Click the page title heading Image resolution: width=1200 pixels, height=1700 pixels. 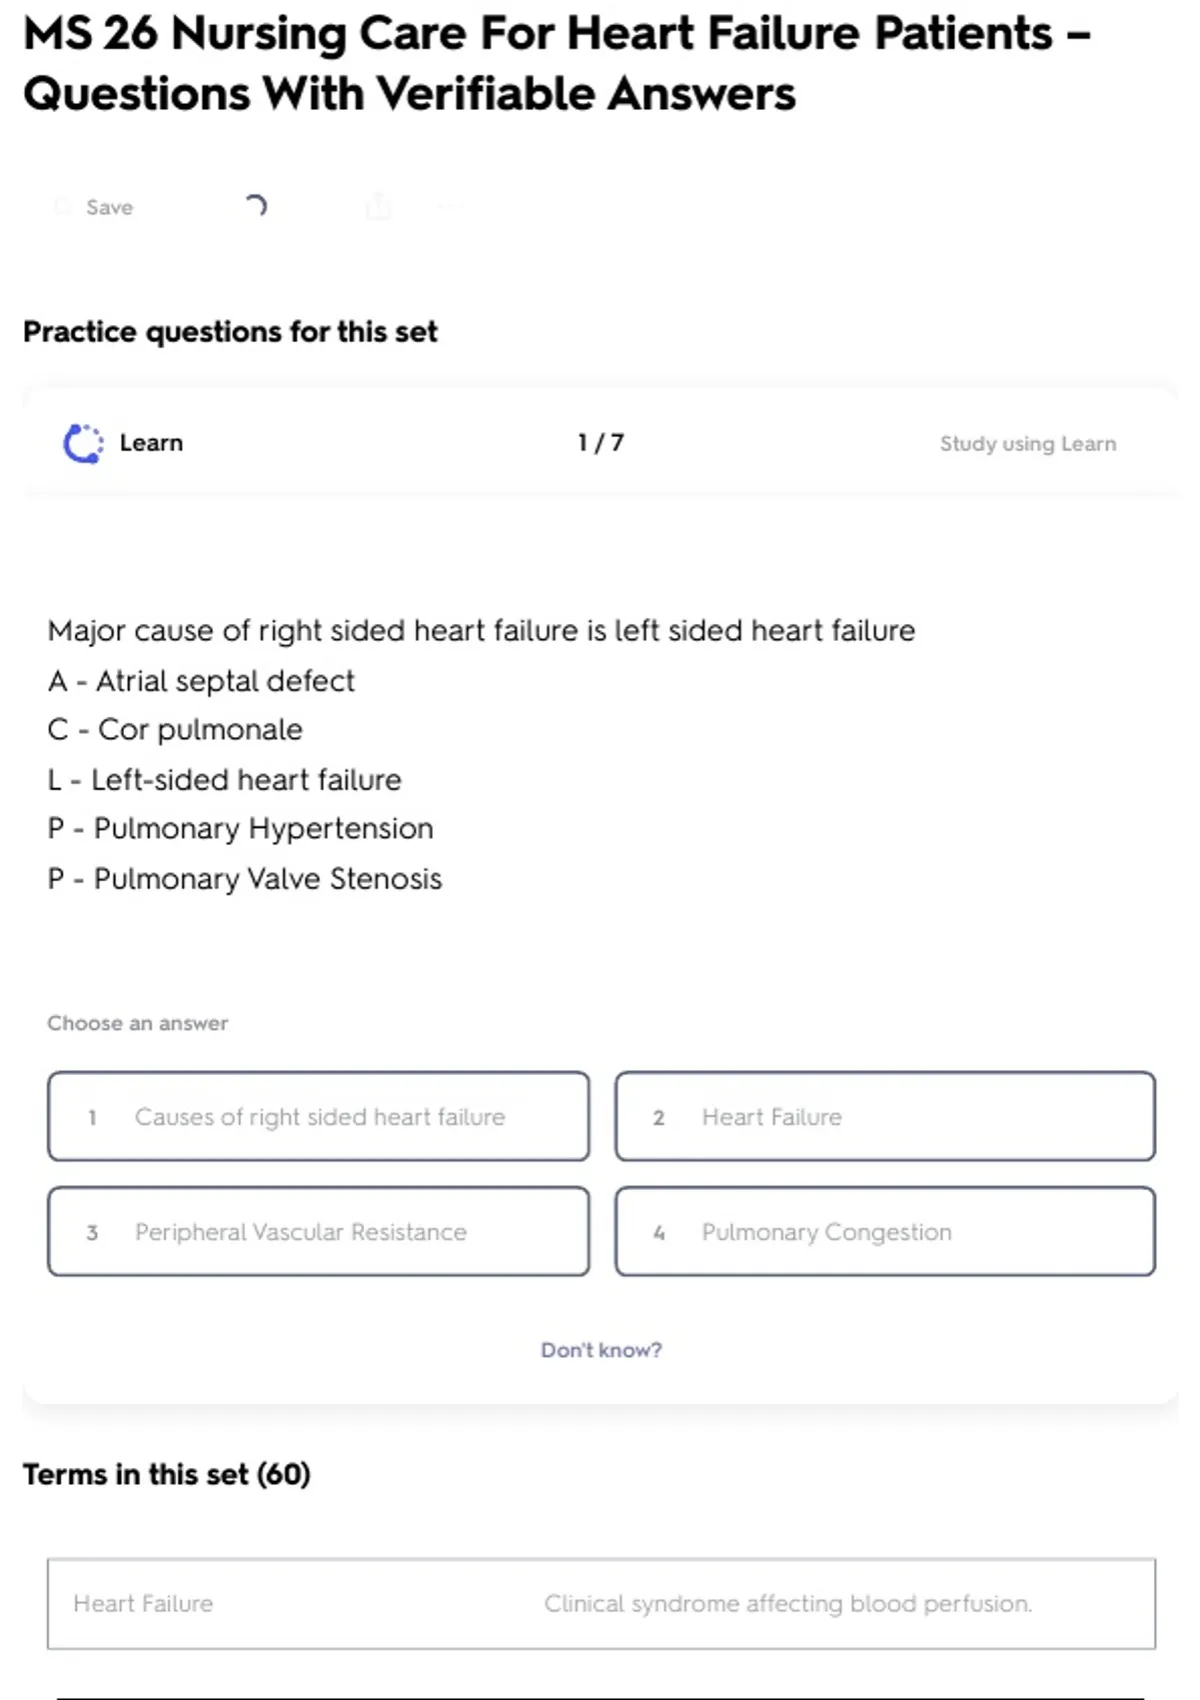(x=556, y=63)
